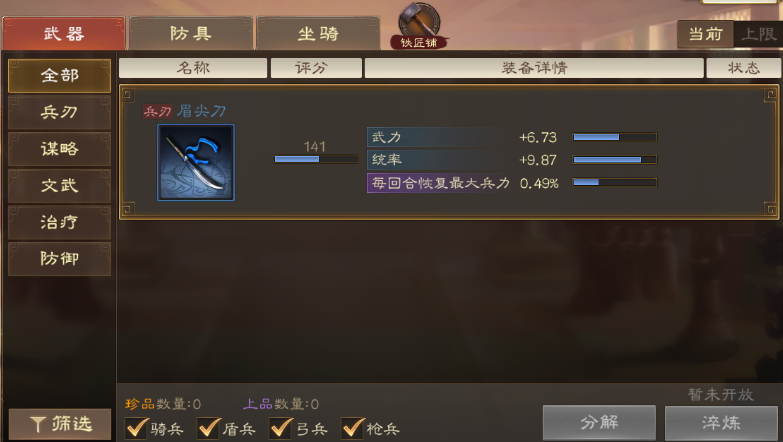Sort by the 名称 column header
The height and width of the screenshot is (442, 783).
tap(193, 68)
